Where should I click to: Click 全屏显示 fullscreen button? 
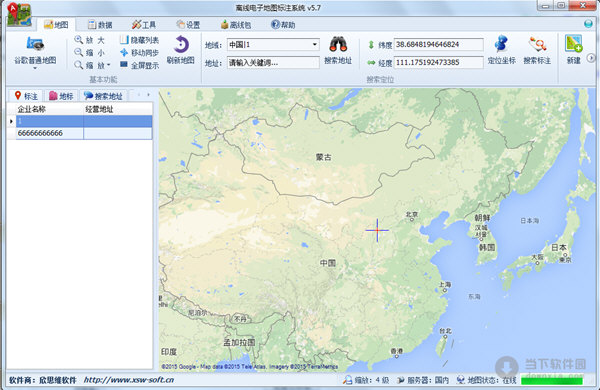coord(139,65)
